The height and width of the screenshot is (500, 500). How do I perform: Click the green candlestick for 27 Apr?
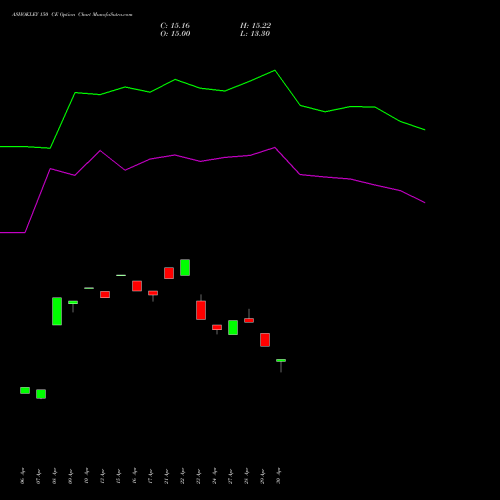pyautogui.click(x=233, y=327)
